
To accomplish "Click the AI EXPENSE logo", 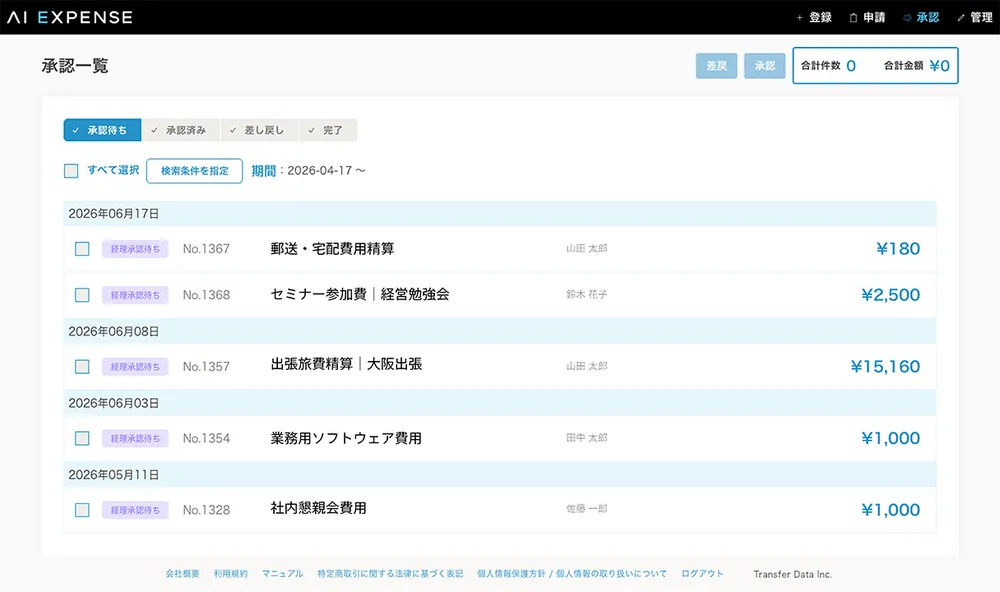I will click(x=70, y=17).
